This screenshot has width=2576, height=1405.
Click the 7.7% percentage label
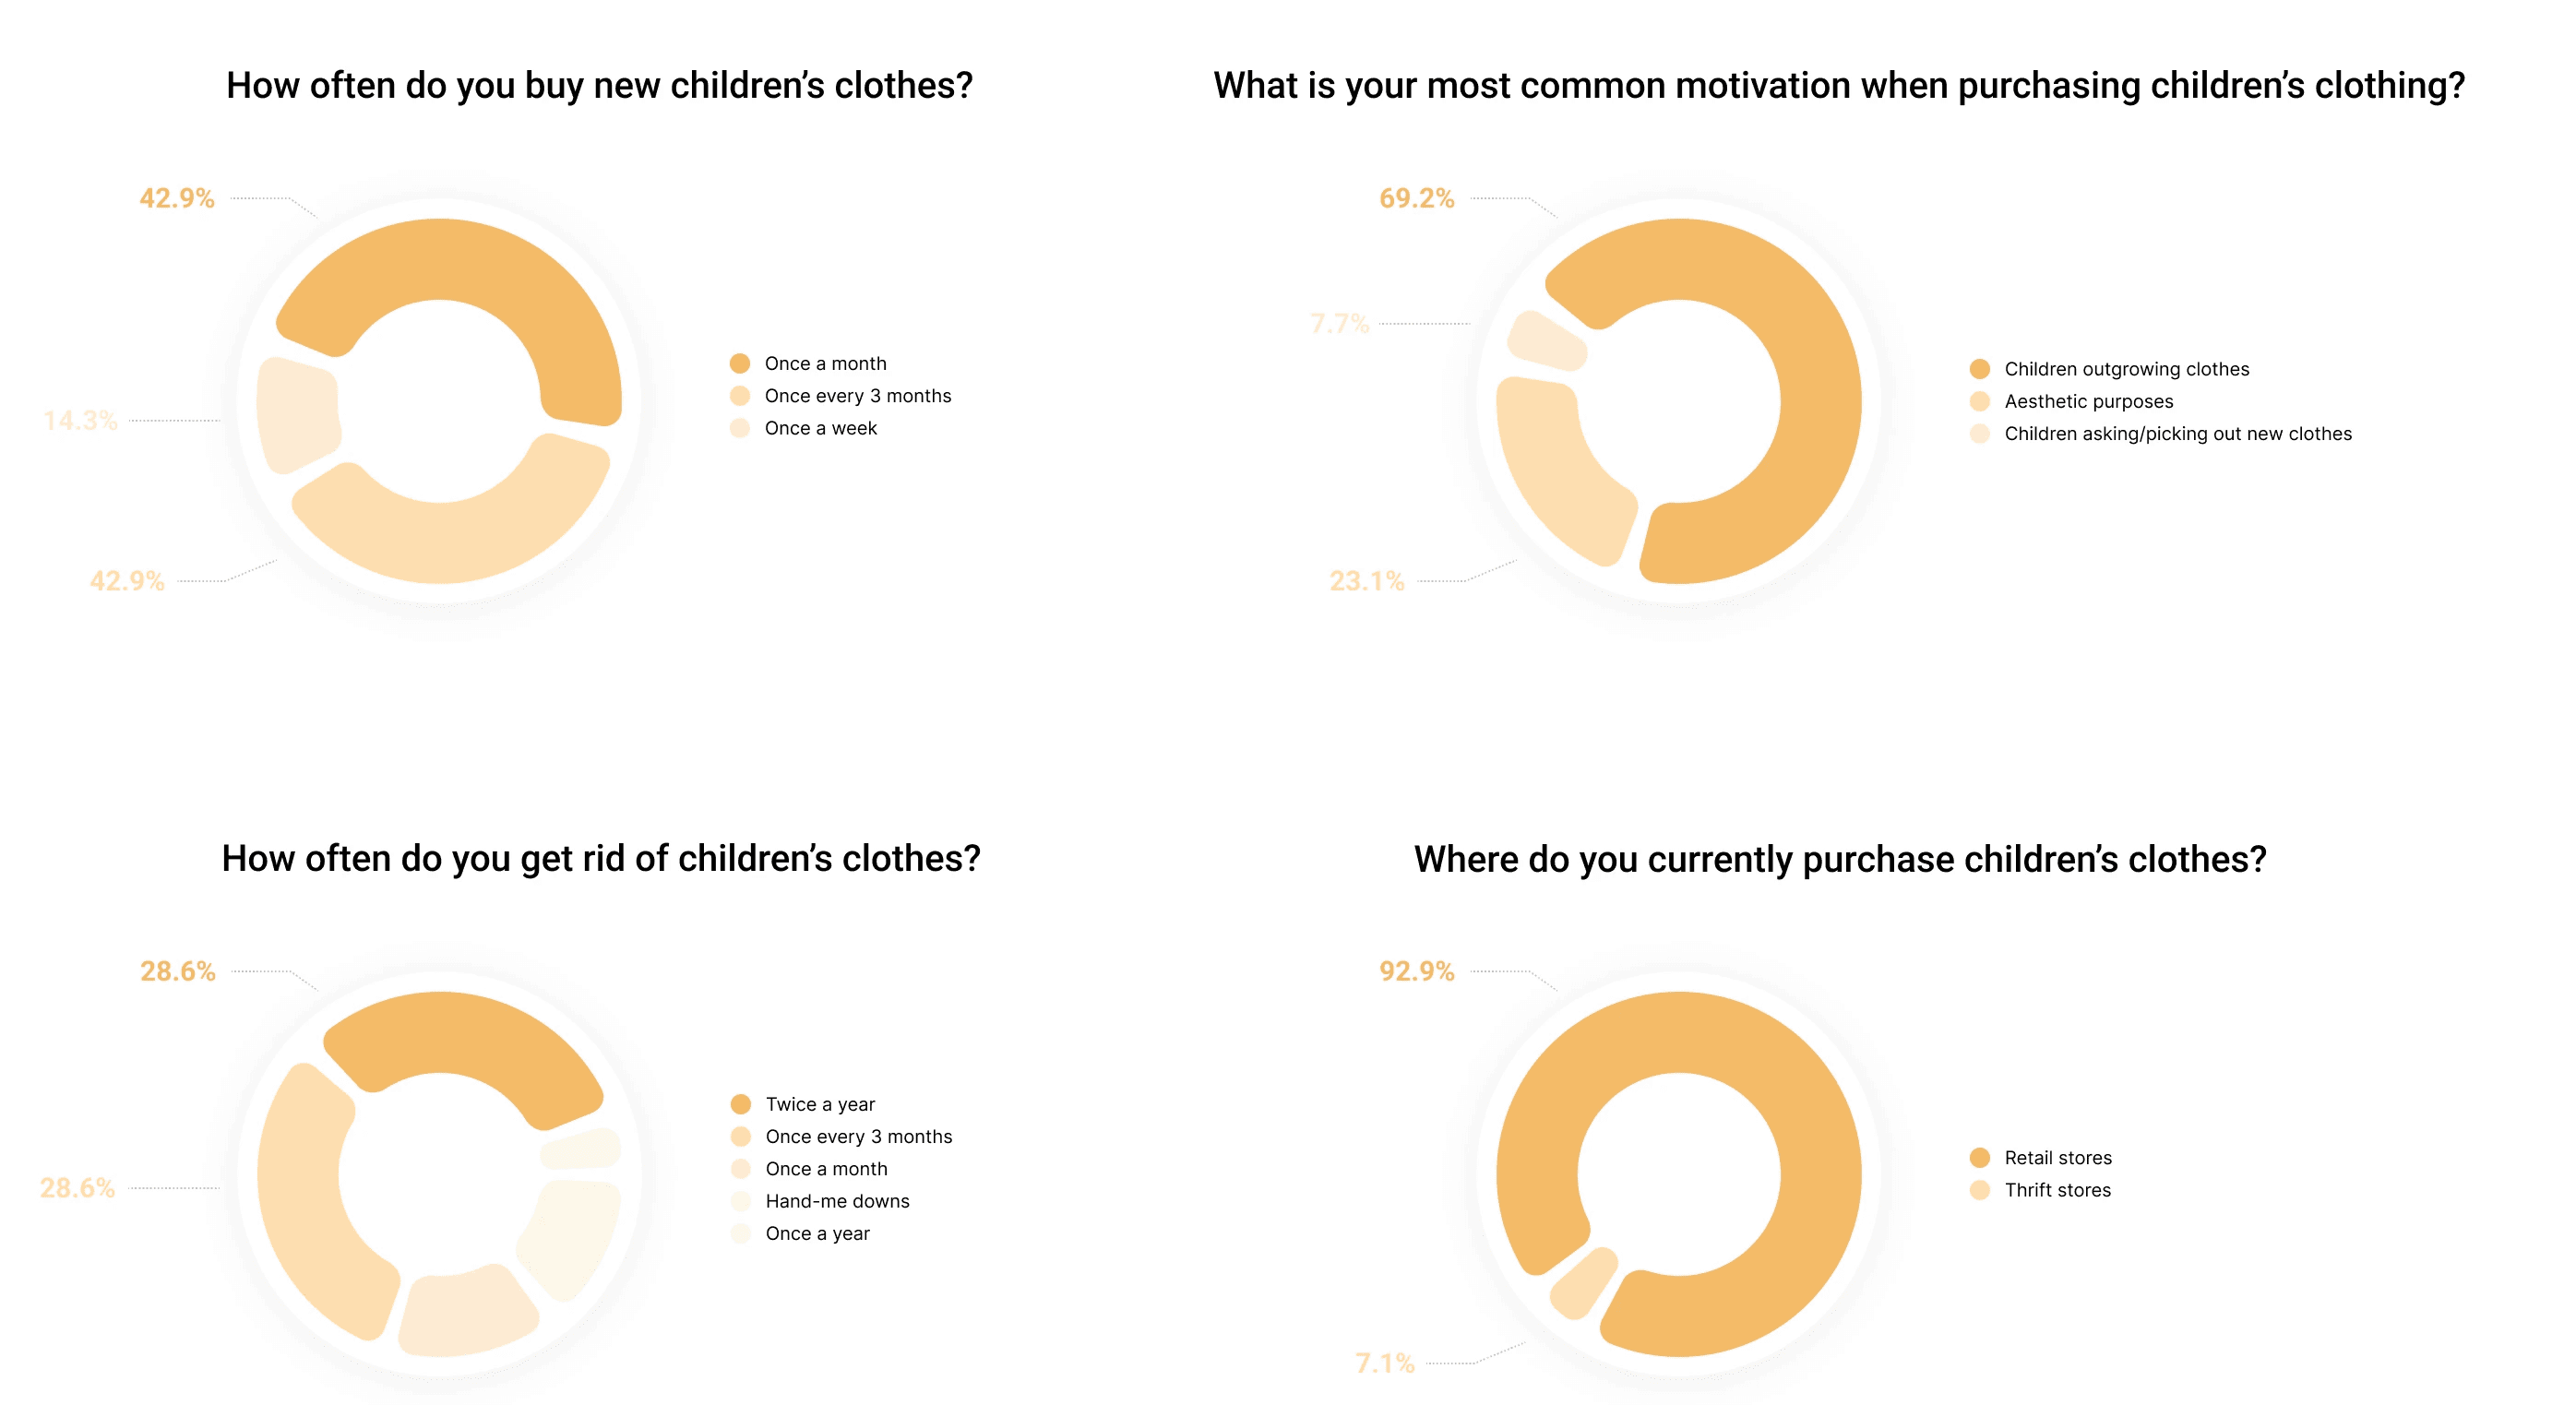[x=1339, y=324]
